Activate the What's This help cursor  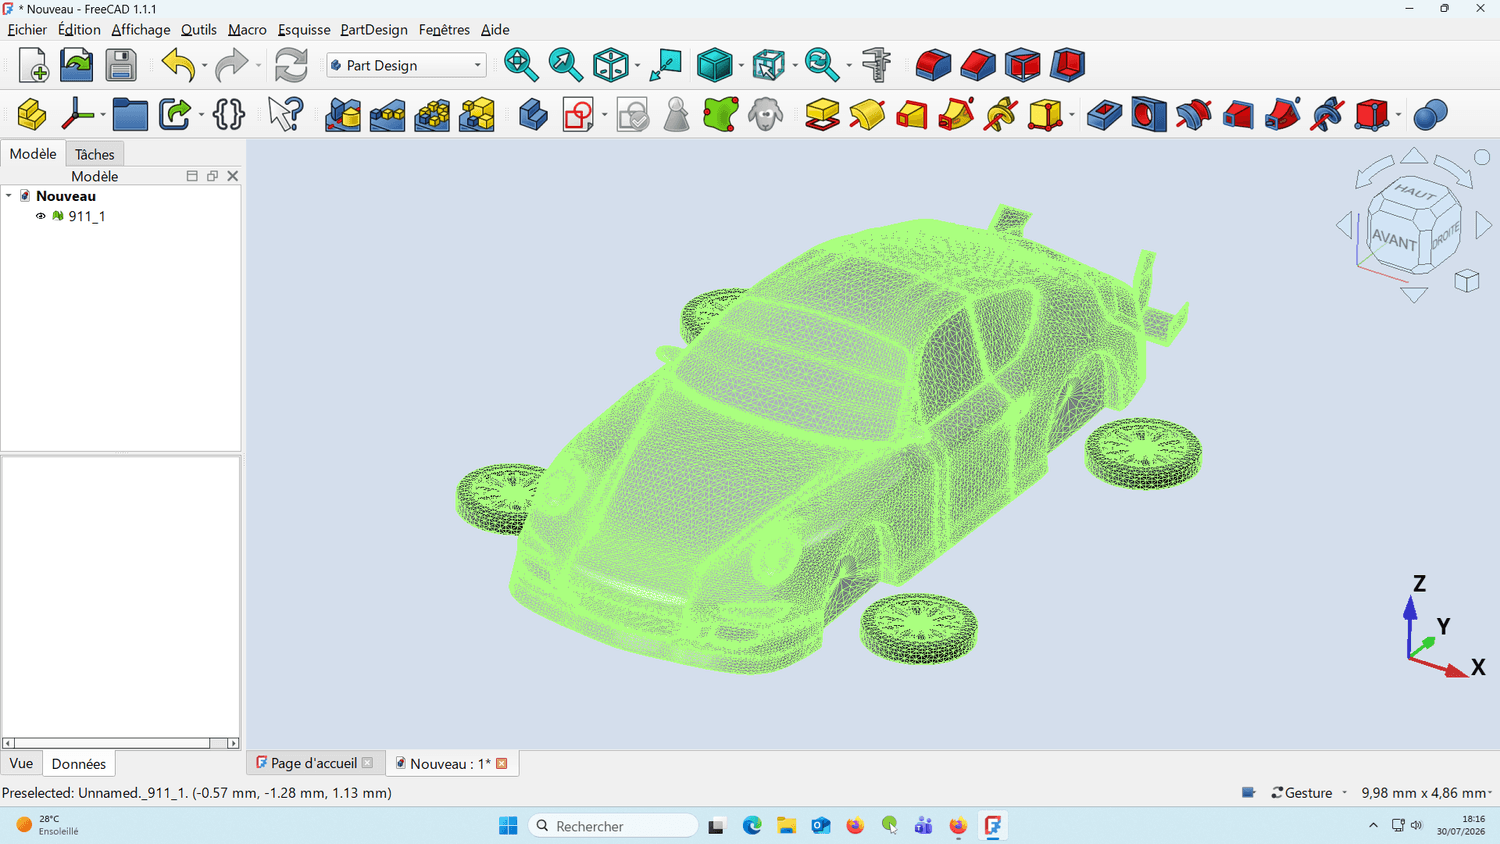[x=285, y=115]
